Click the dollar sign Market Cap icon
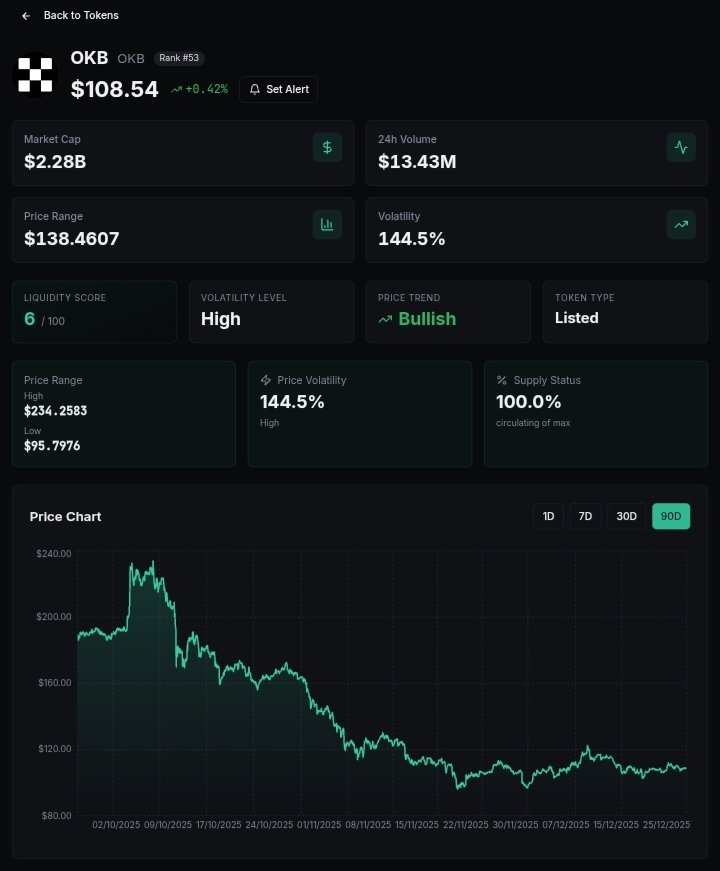The width and height of the screenshot is (720, 871). pyautogui.click(x=327, y=147)
